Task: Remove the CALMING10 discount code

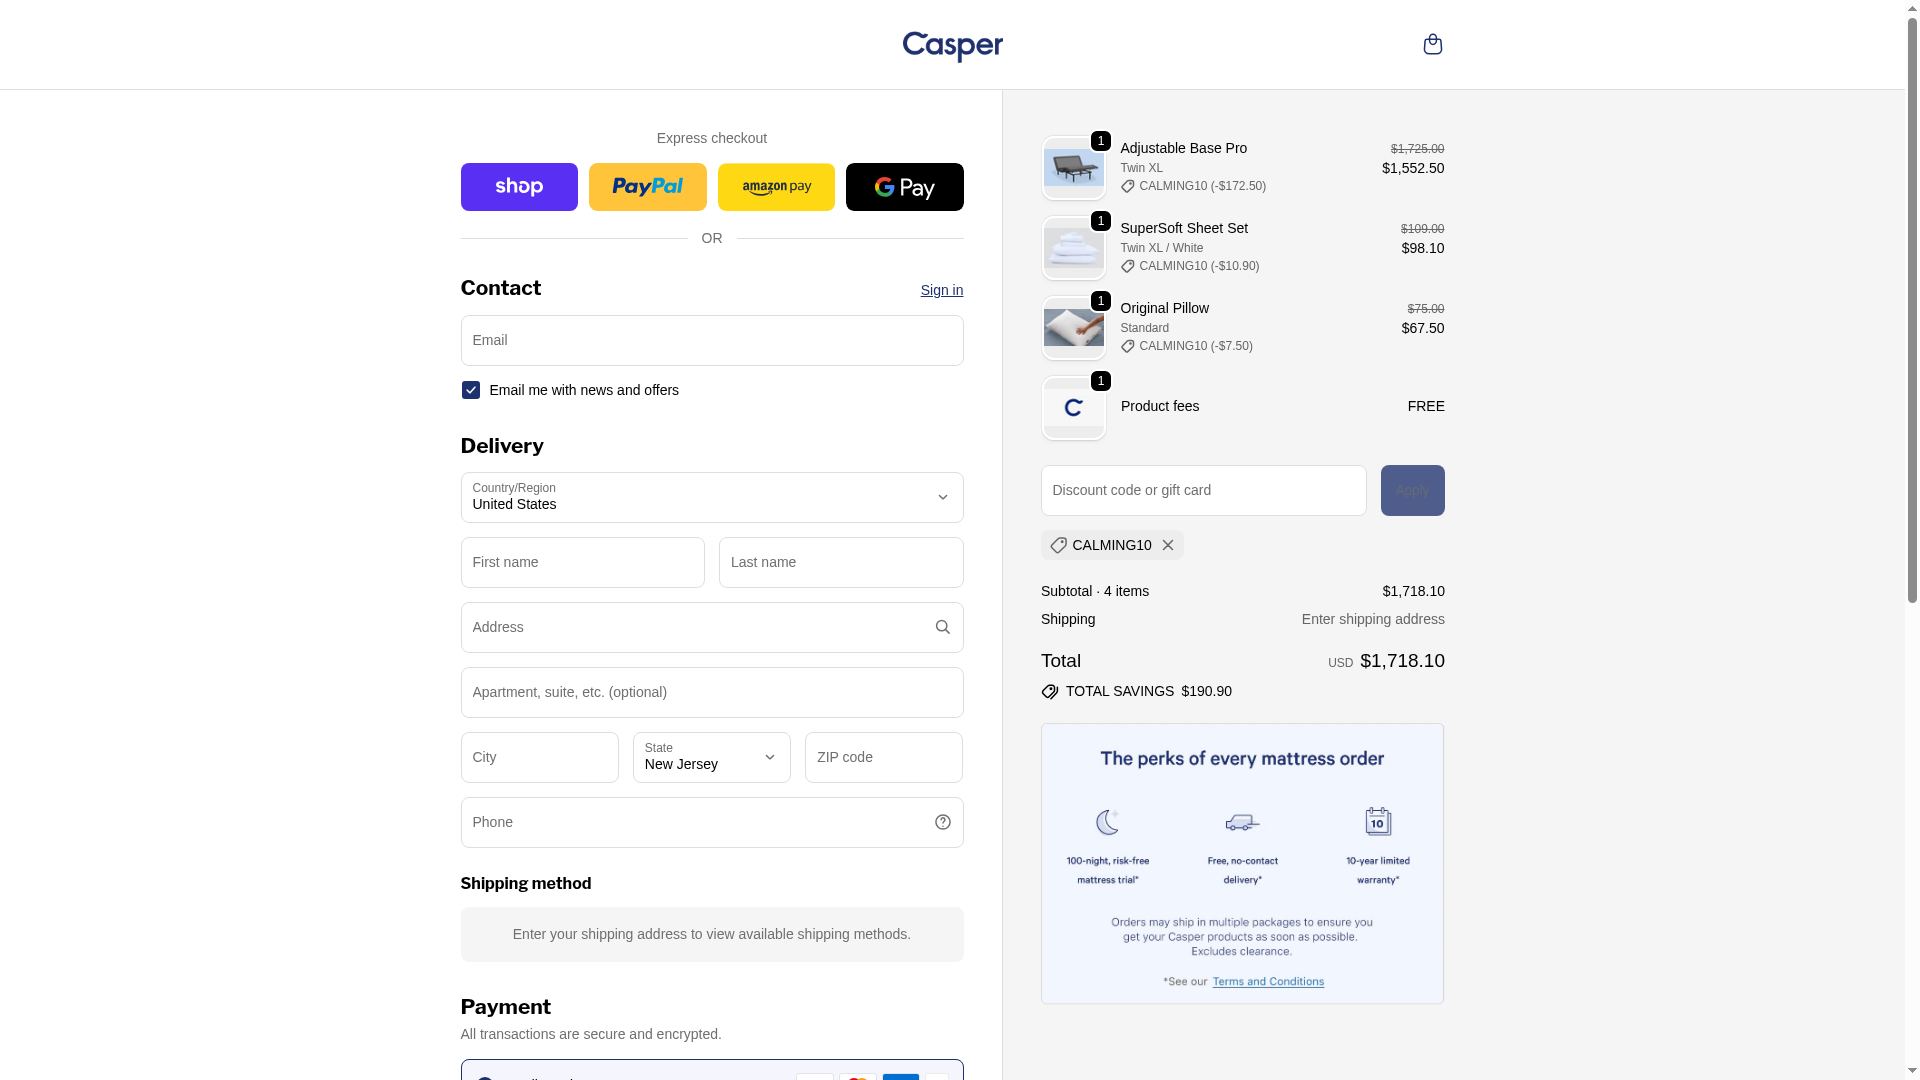Action: [1167, 545]
